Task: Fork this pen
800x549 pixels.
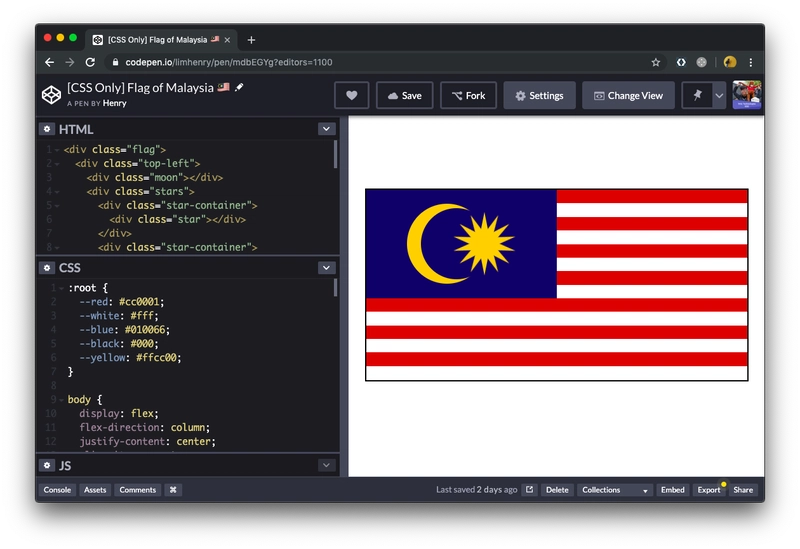Action: 468,95
